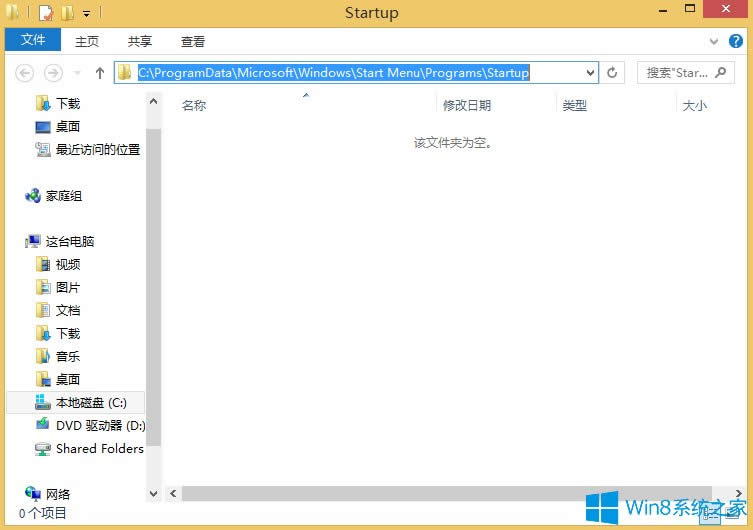Sort by the 类型 column header
Viewport: 753px width, 530px height.
[x=575, y=106]
